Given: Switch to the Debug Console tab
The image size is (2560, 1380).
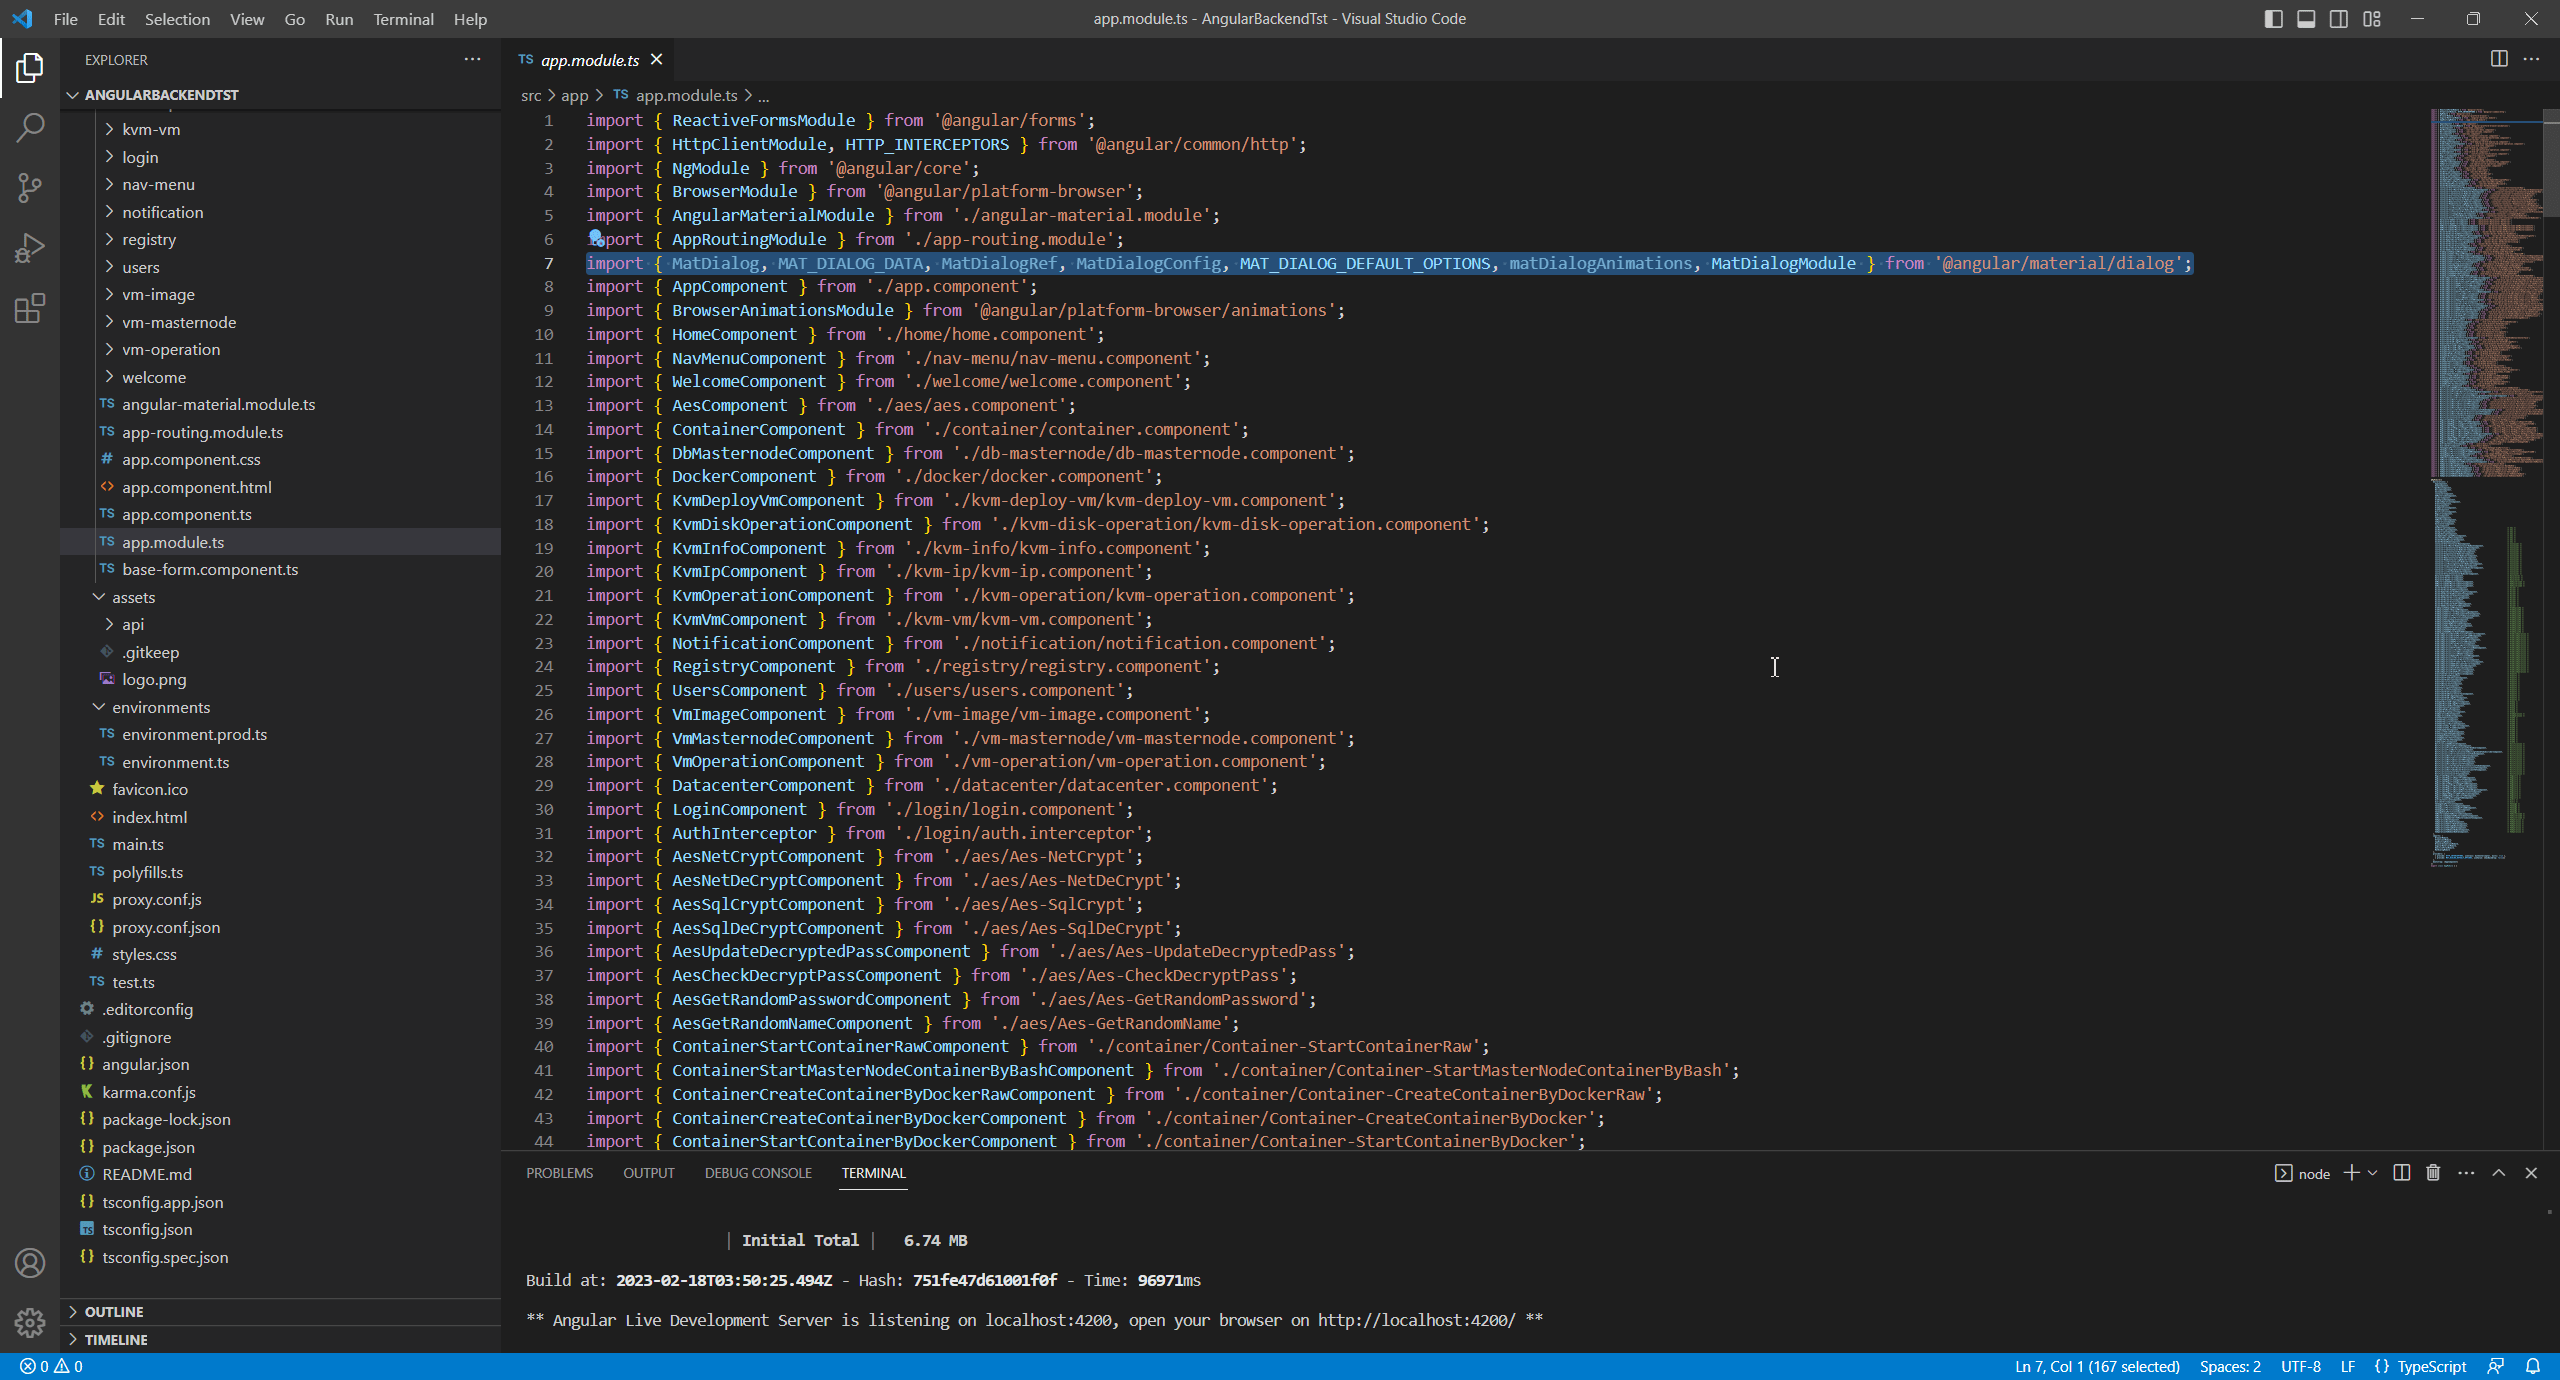Looking at the screenshot, I should point(757,1172).
